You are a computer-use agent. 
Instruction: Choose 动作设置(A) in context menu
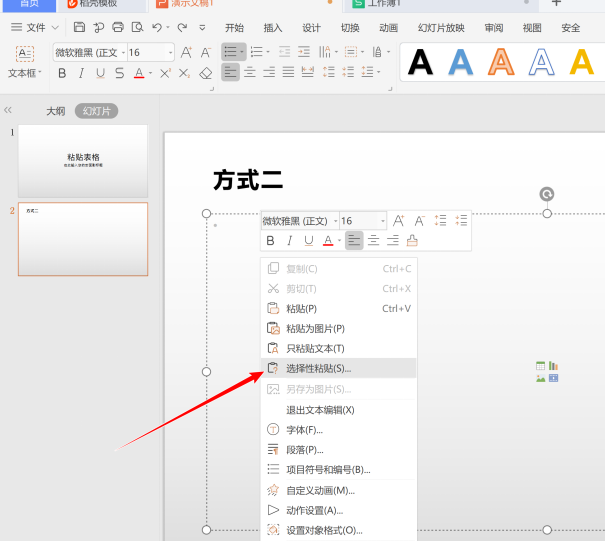coord(339,511)
